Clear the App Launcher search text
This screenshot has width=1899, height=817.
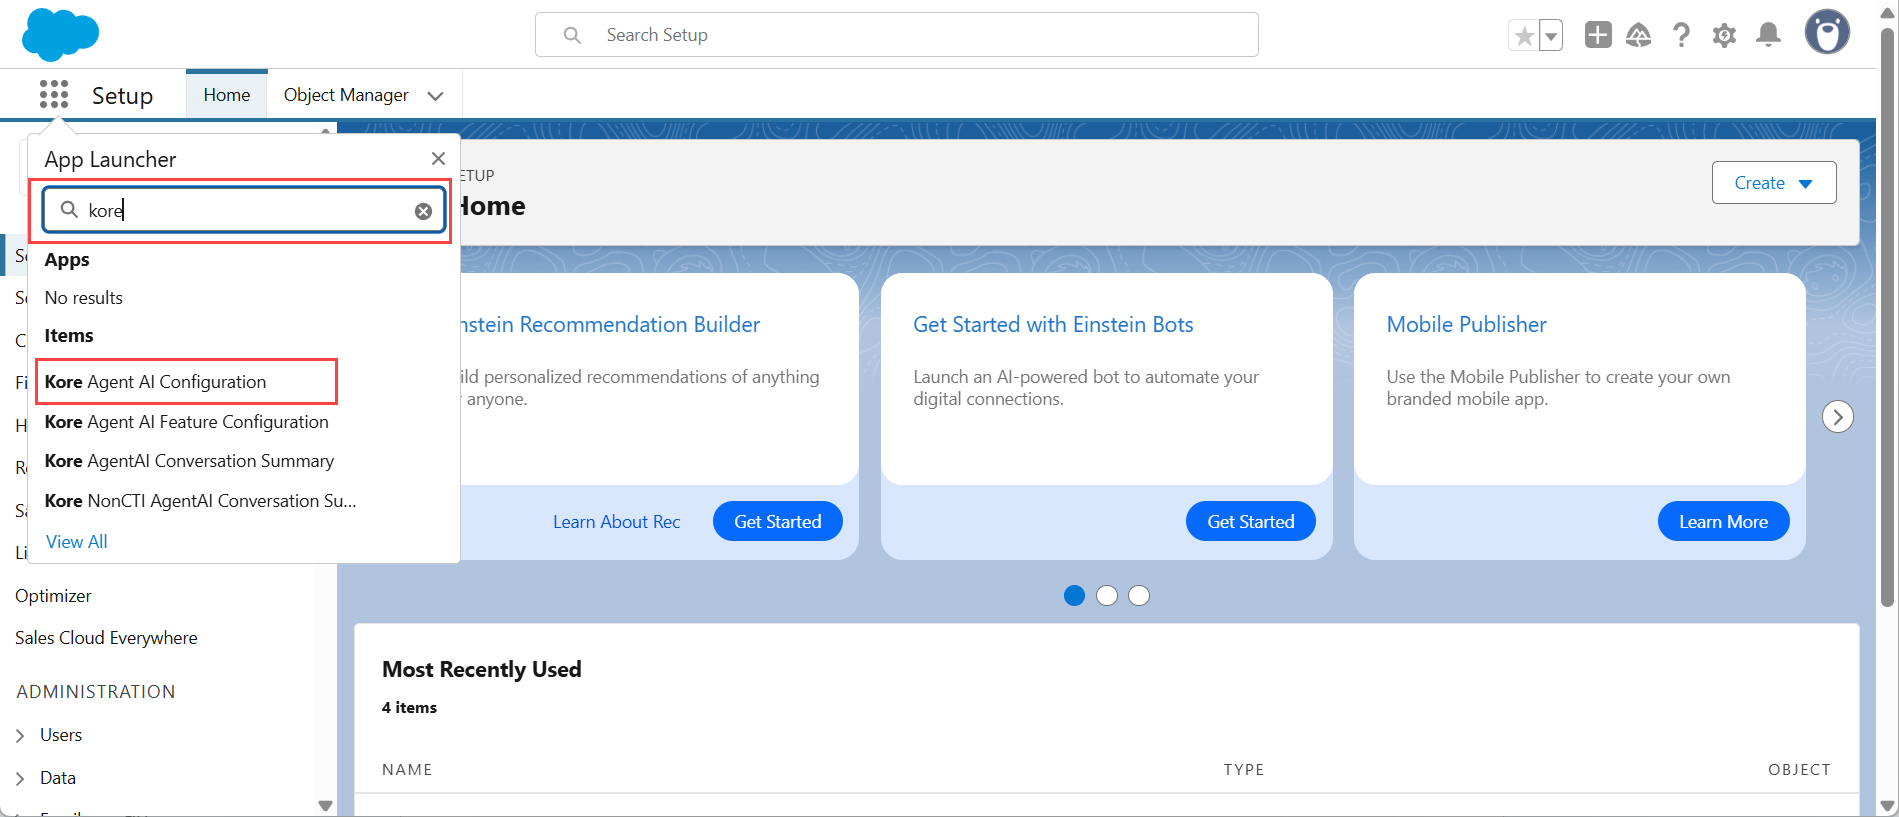coord(423,211)
